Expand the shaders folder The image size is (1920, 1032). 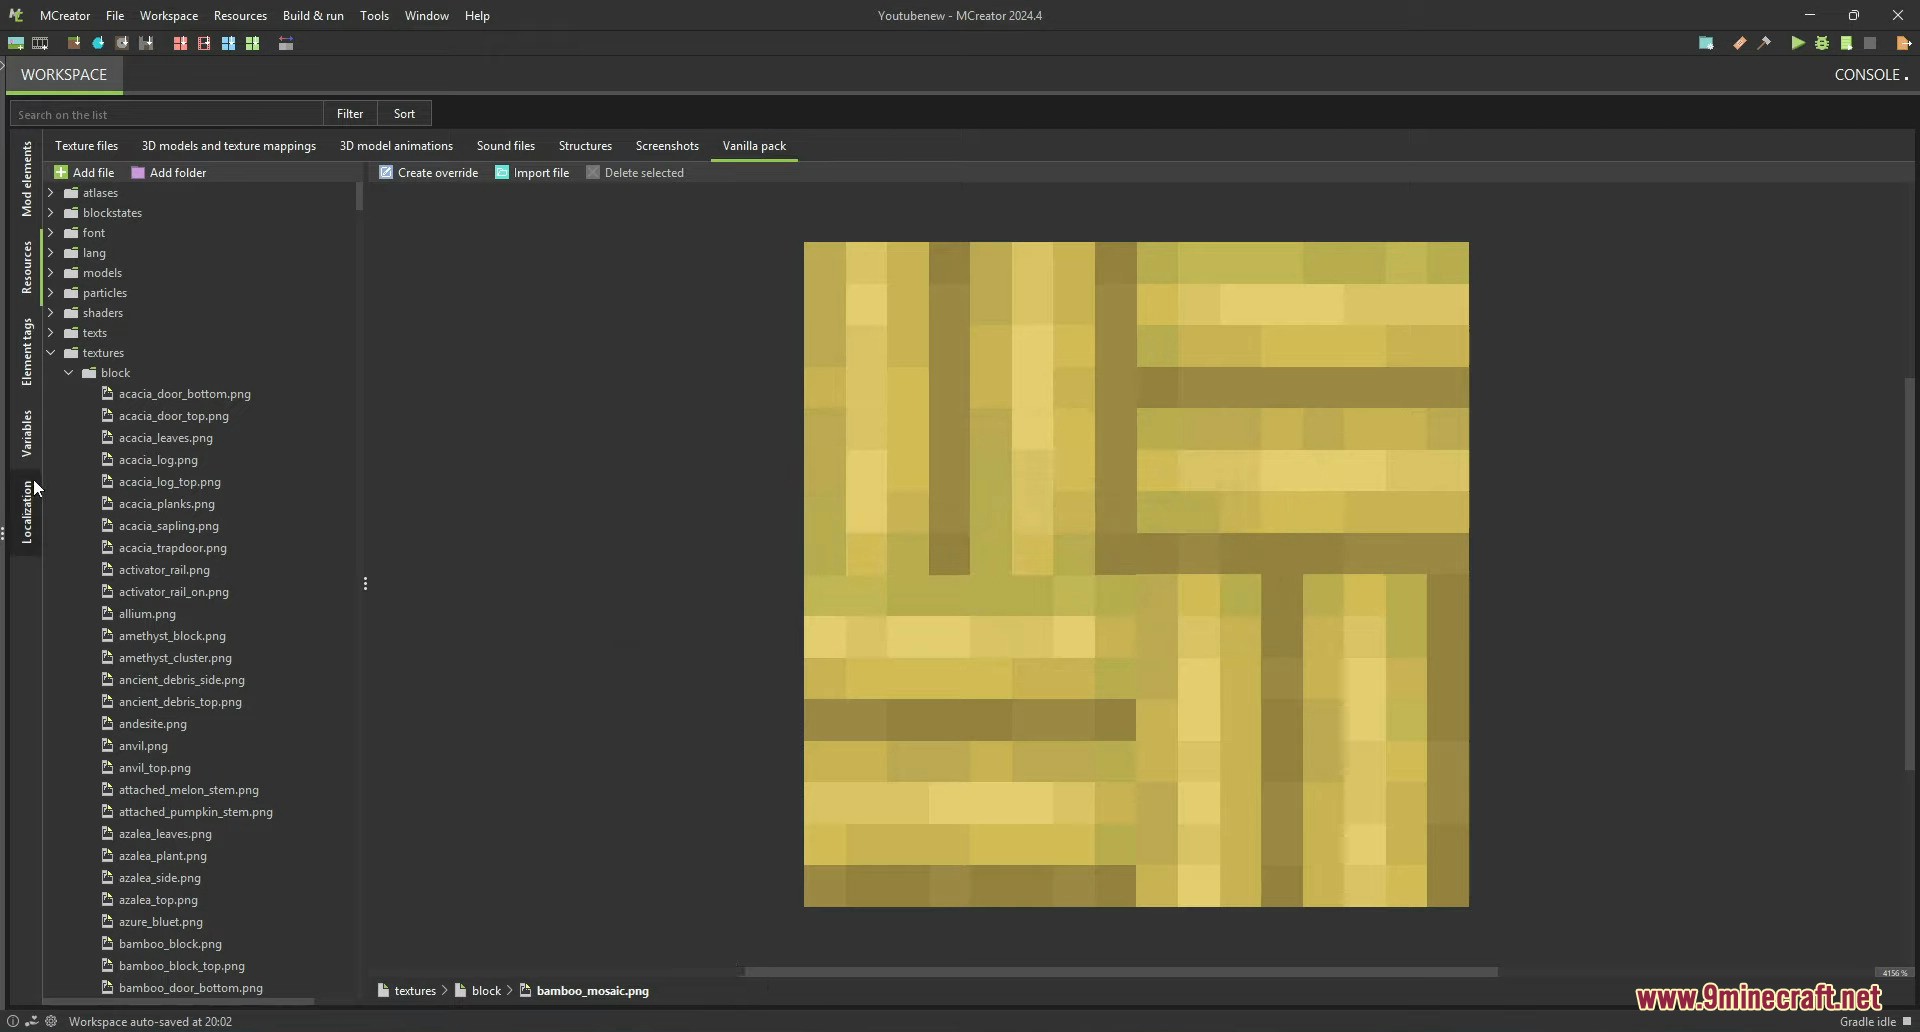coord(51,313)
